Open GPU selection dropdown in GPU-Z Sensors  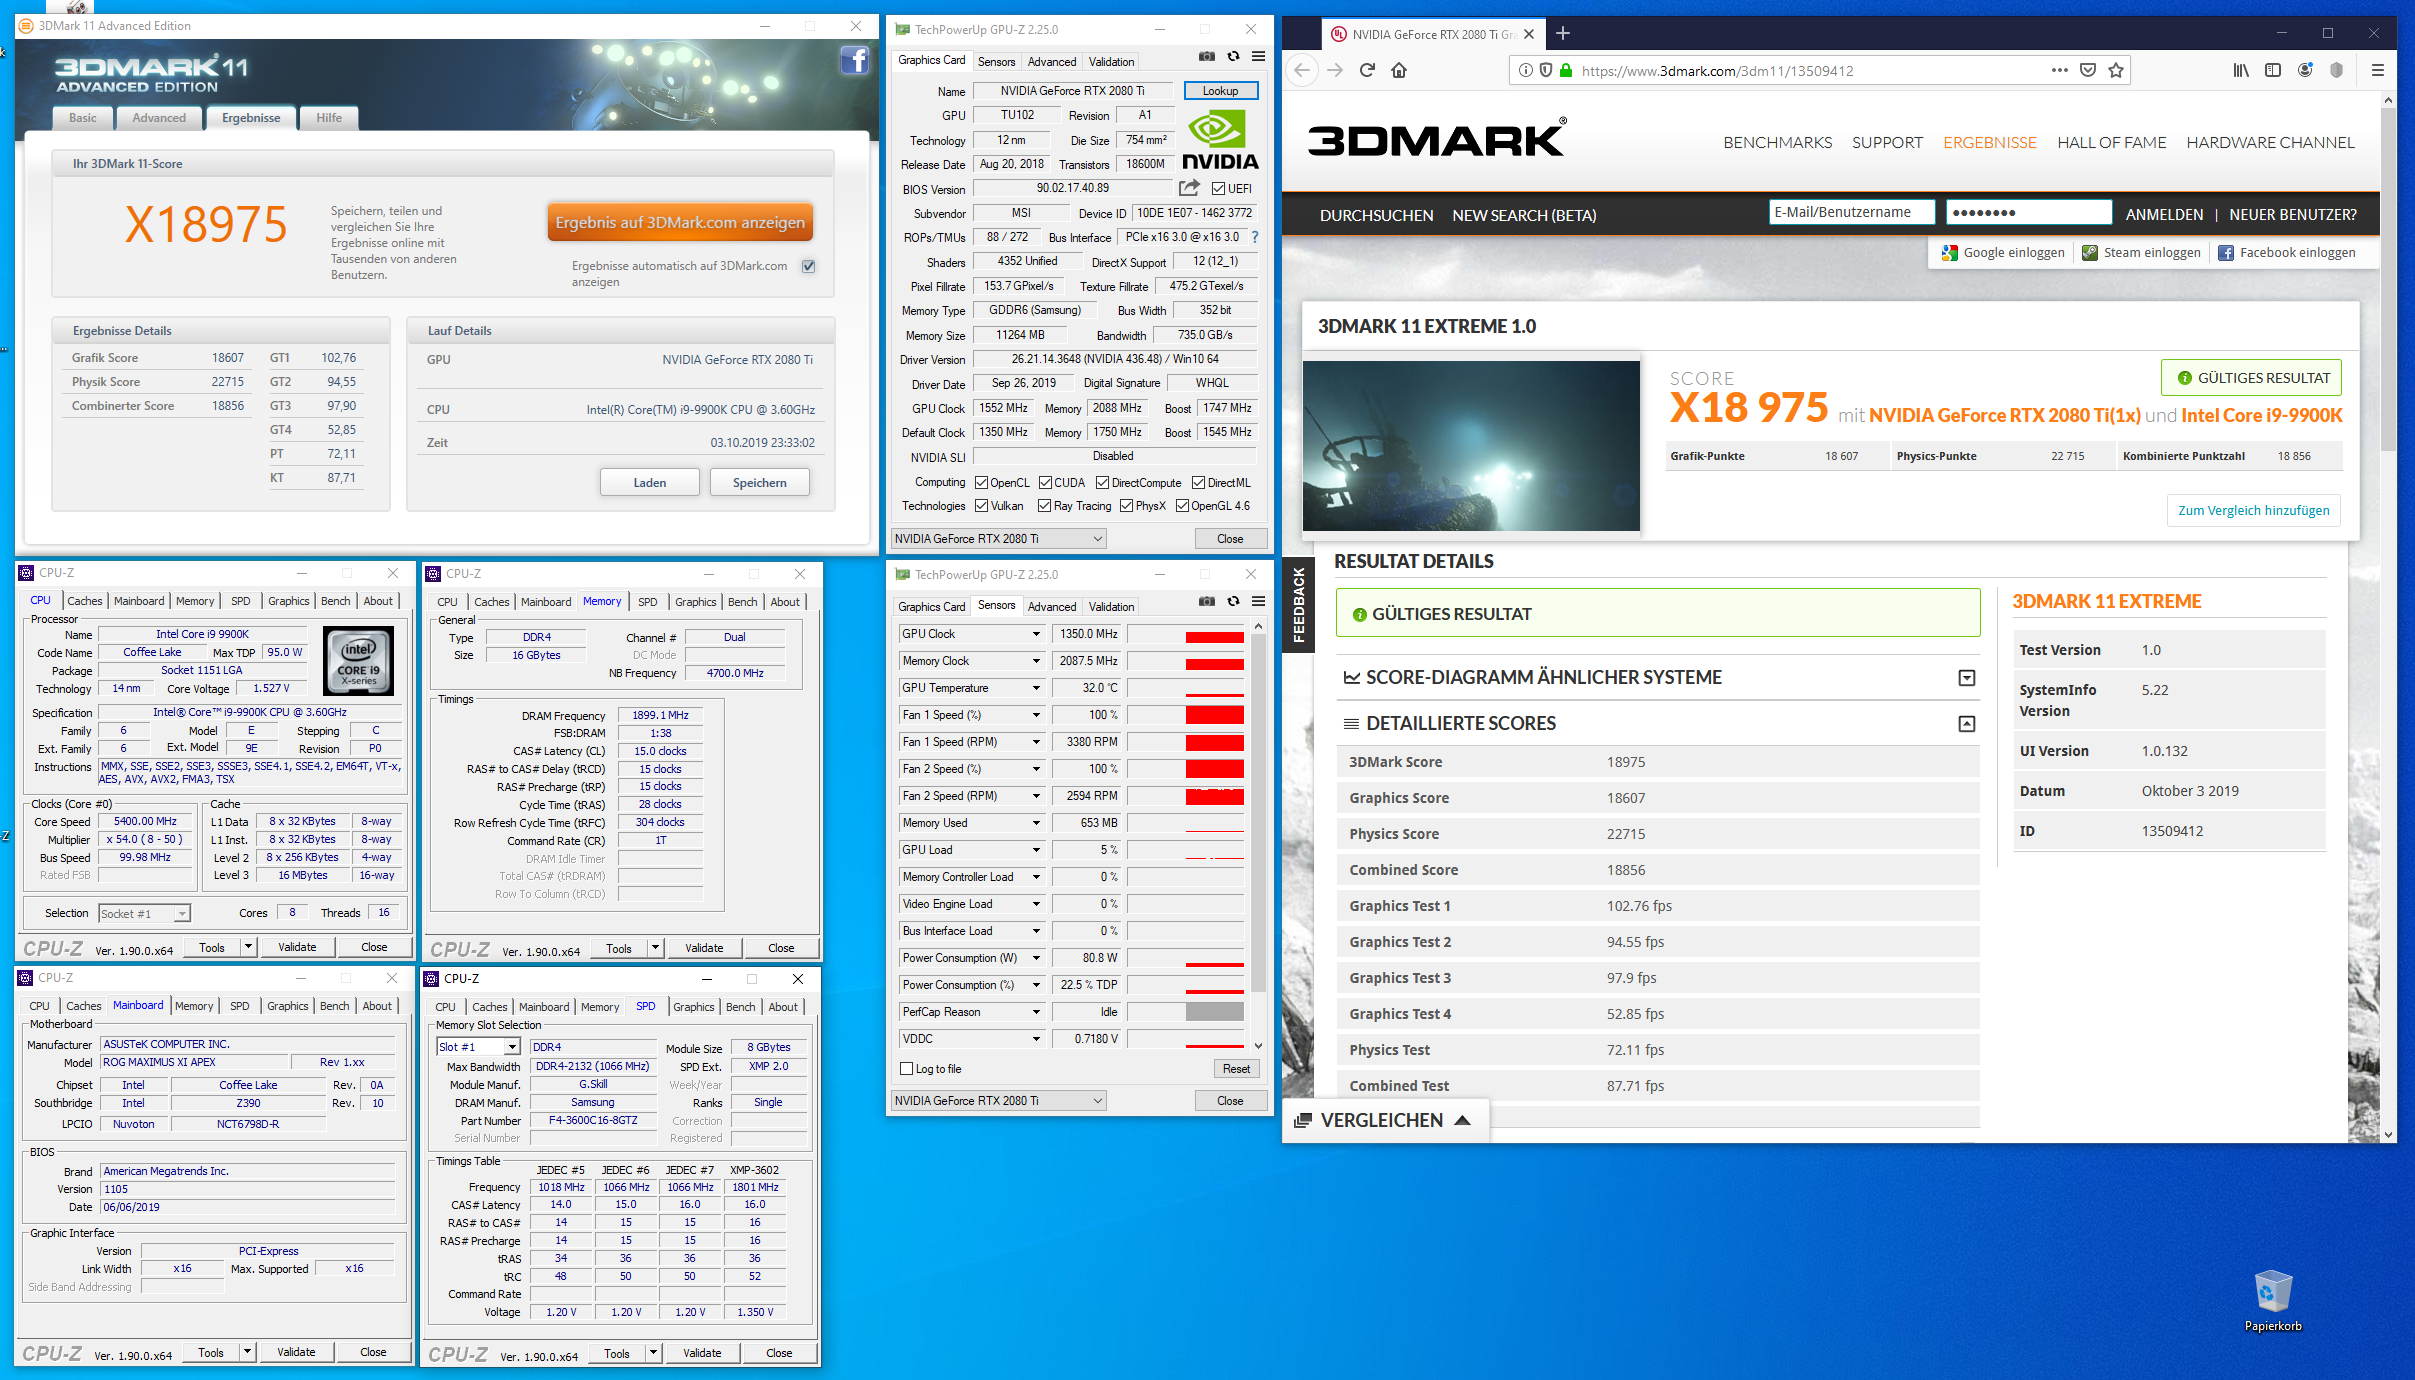click(x=998, y=1101)
